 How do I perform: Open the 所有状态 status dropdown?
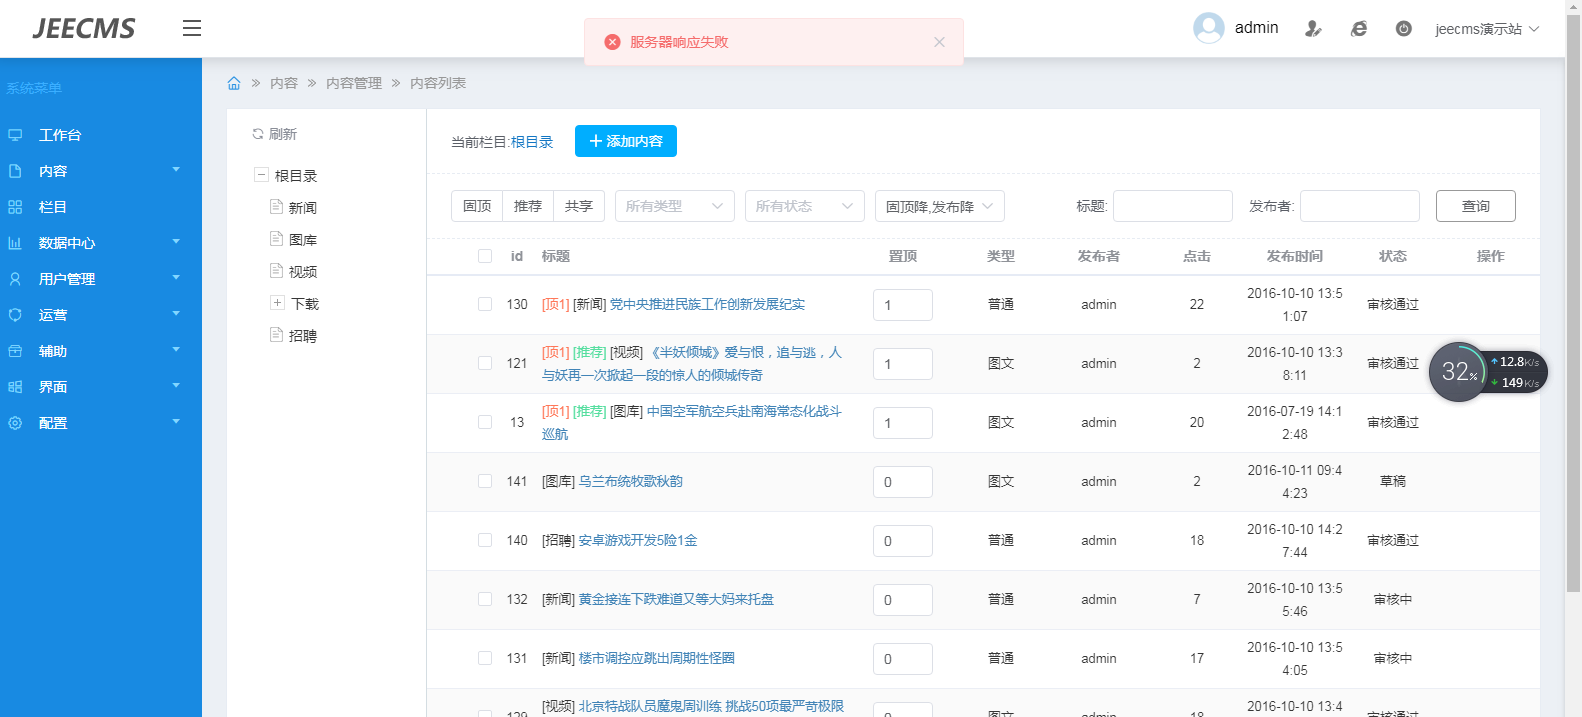[804, 206]
